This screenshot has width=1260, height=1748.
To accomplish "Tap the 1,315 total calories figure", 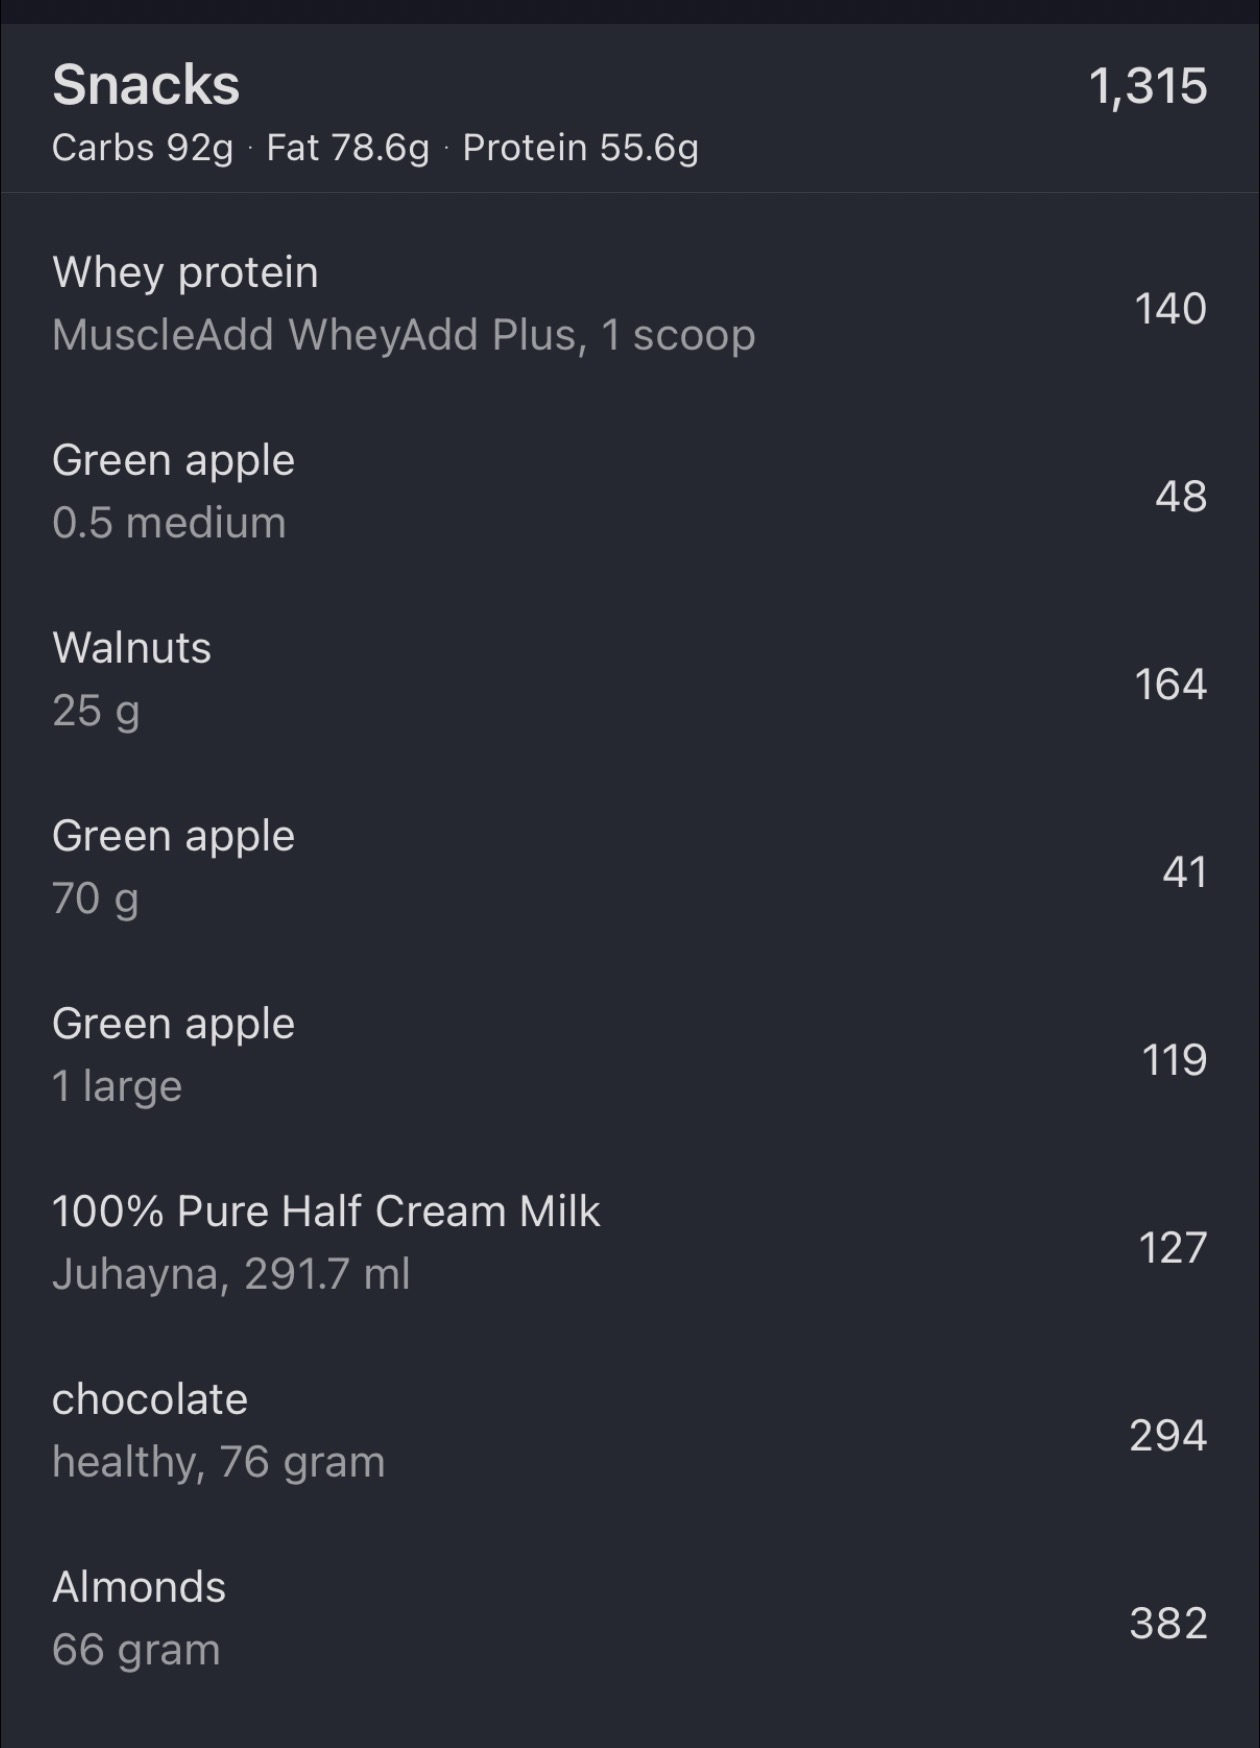I will click(1147, 86).
